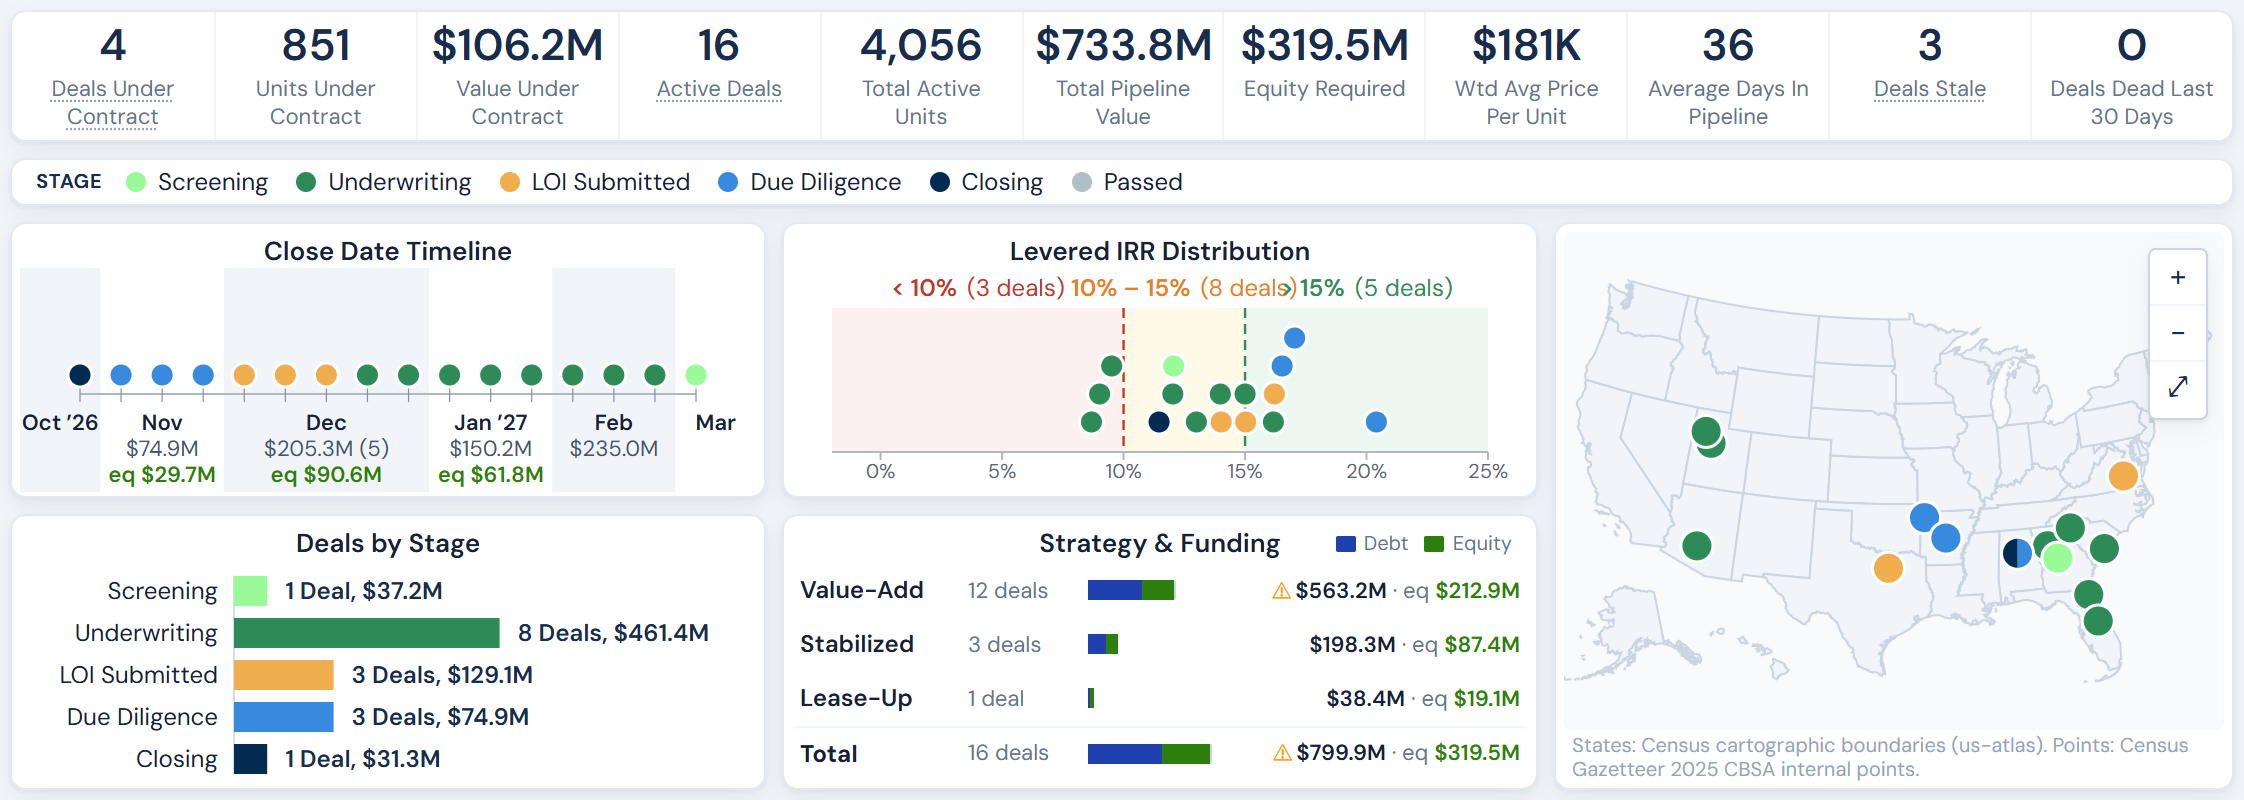Click the Debt legend swatch in Strategy & Funding
The image size is (2244, 800).
(x=1346, y=544)
